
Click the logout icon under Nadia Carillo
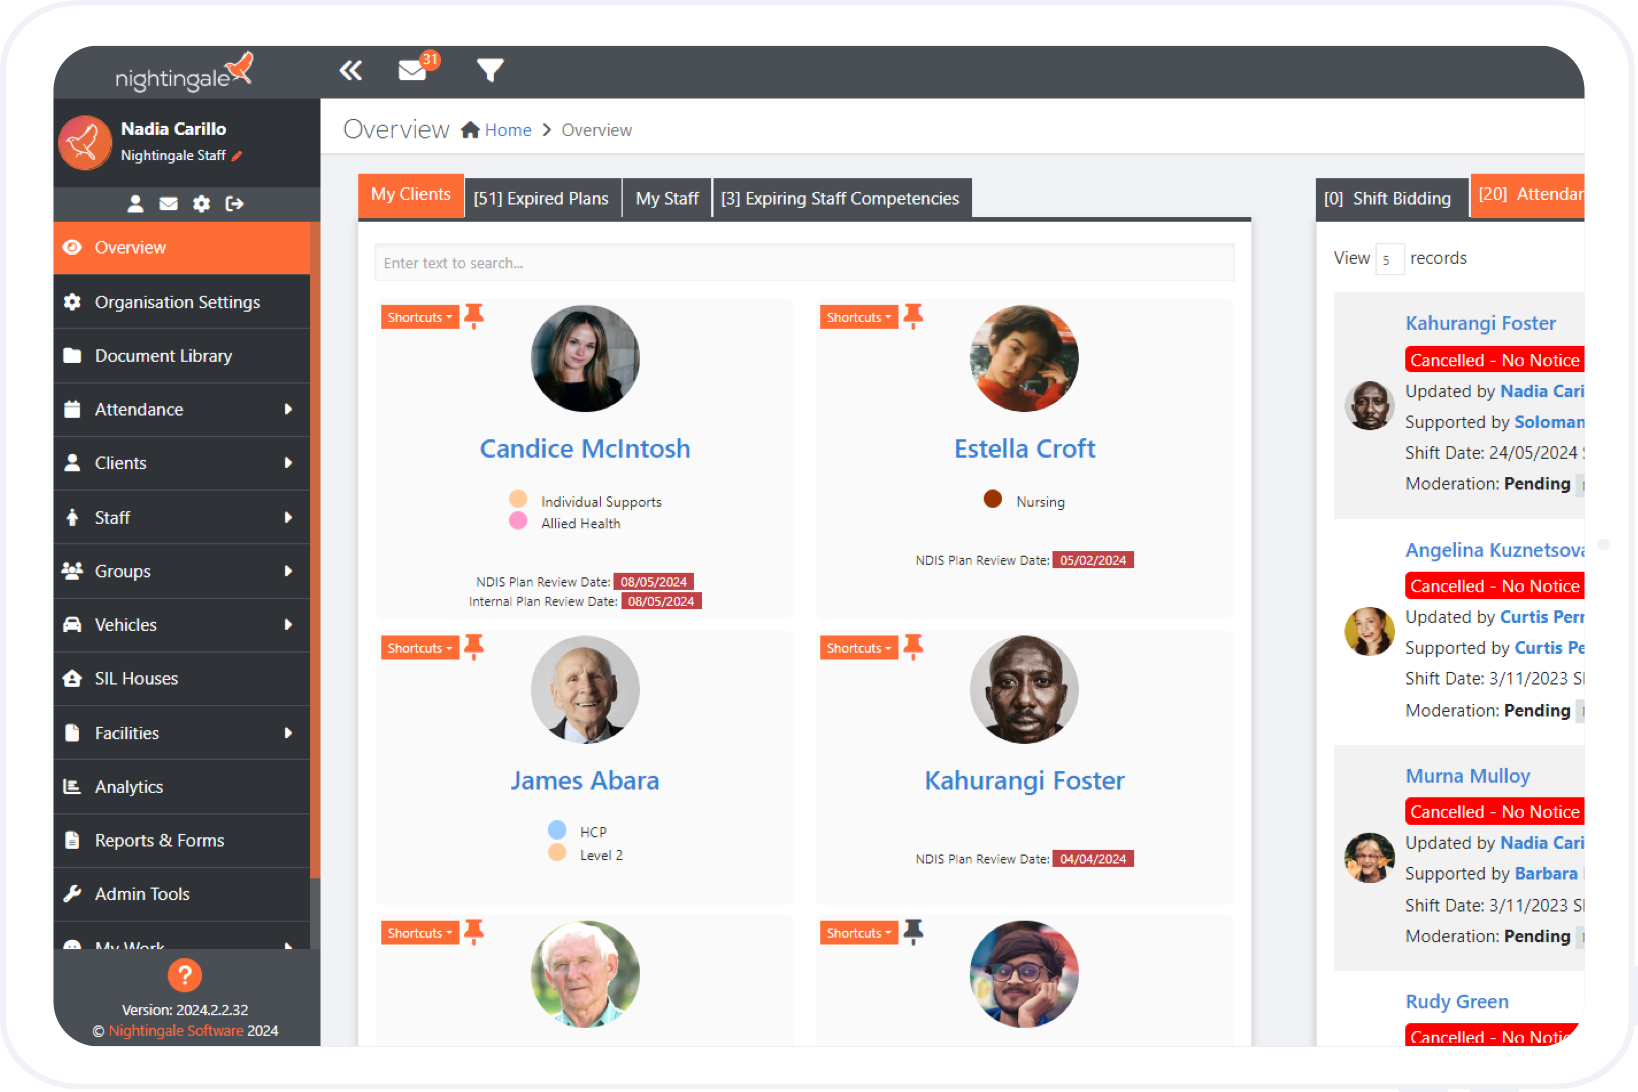pyautogui.click(x=235, y=204)
